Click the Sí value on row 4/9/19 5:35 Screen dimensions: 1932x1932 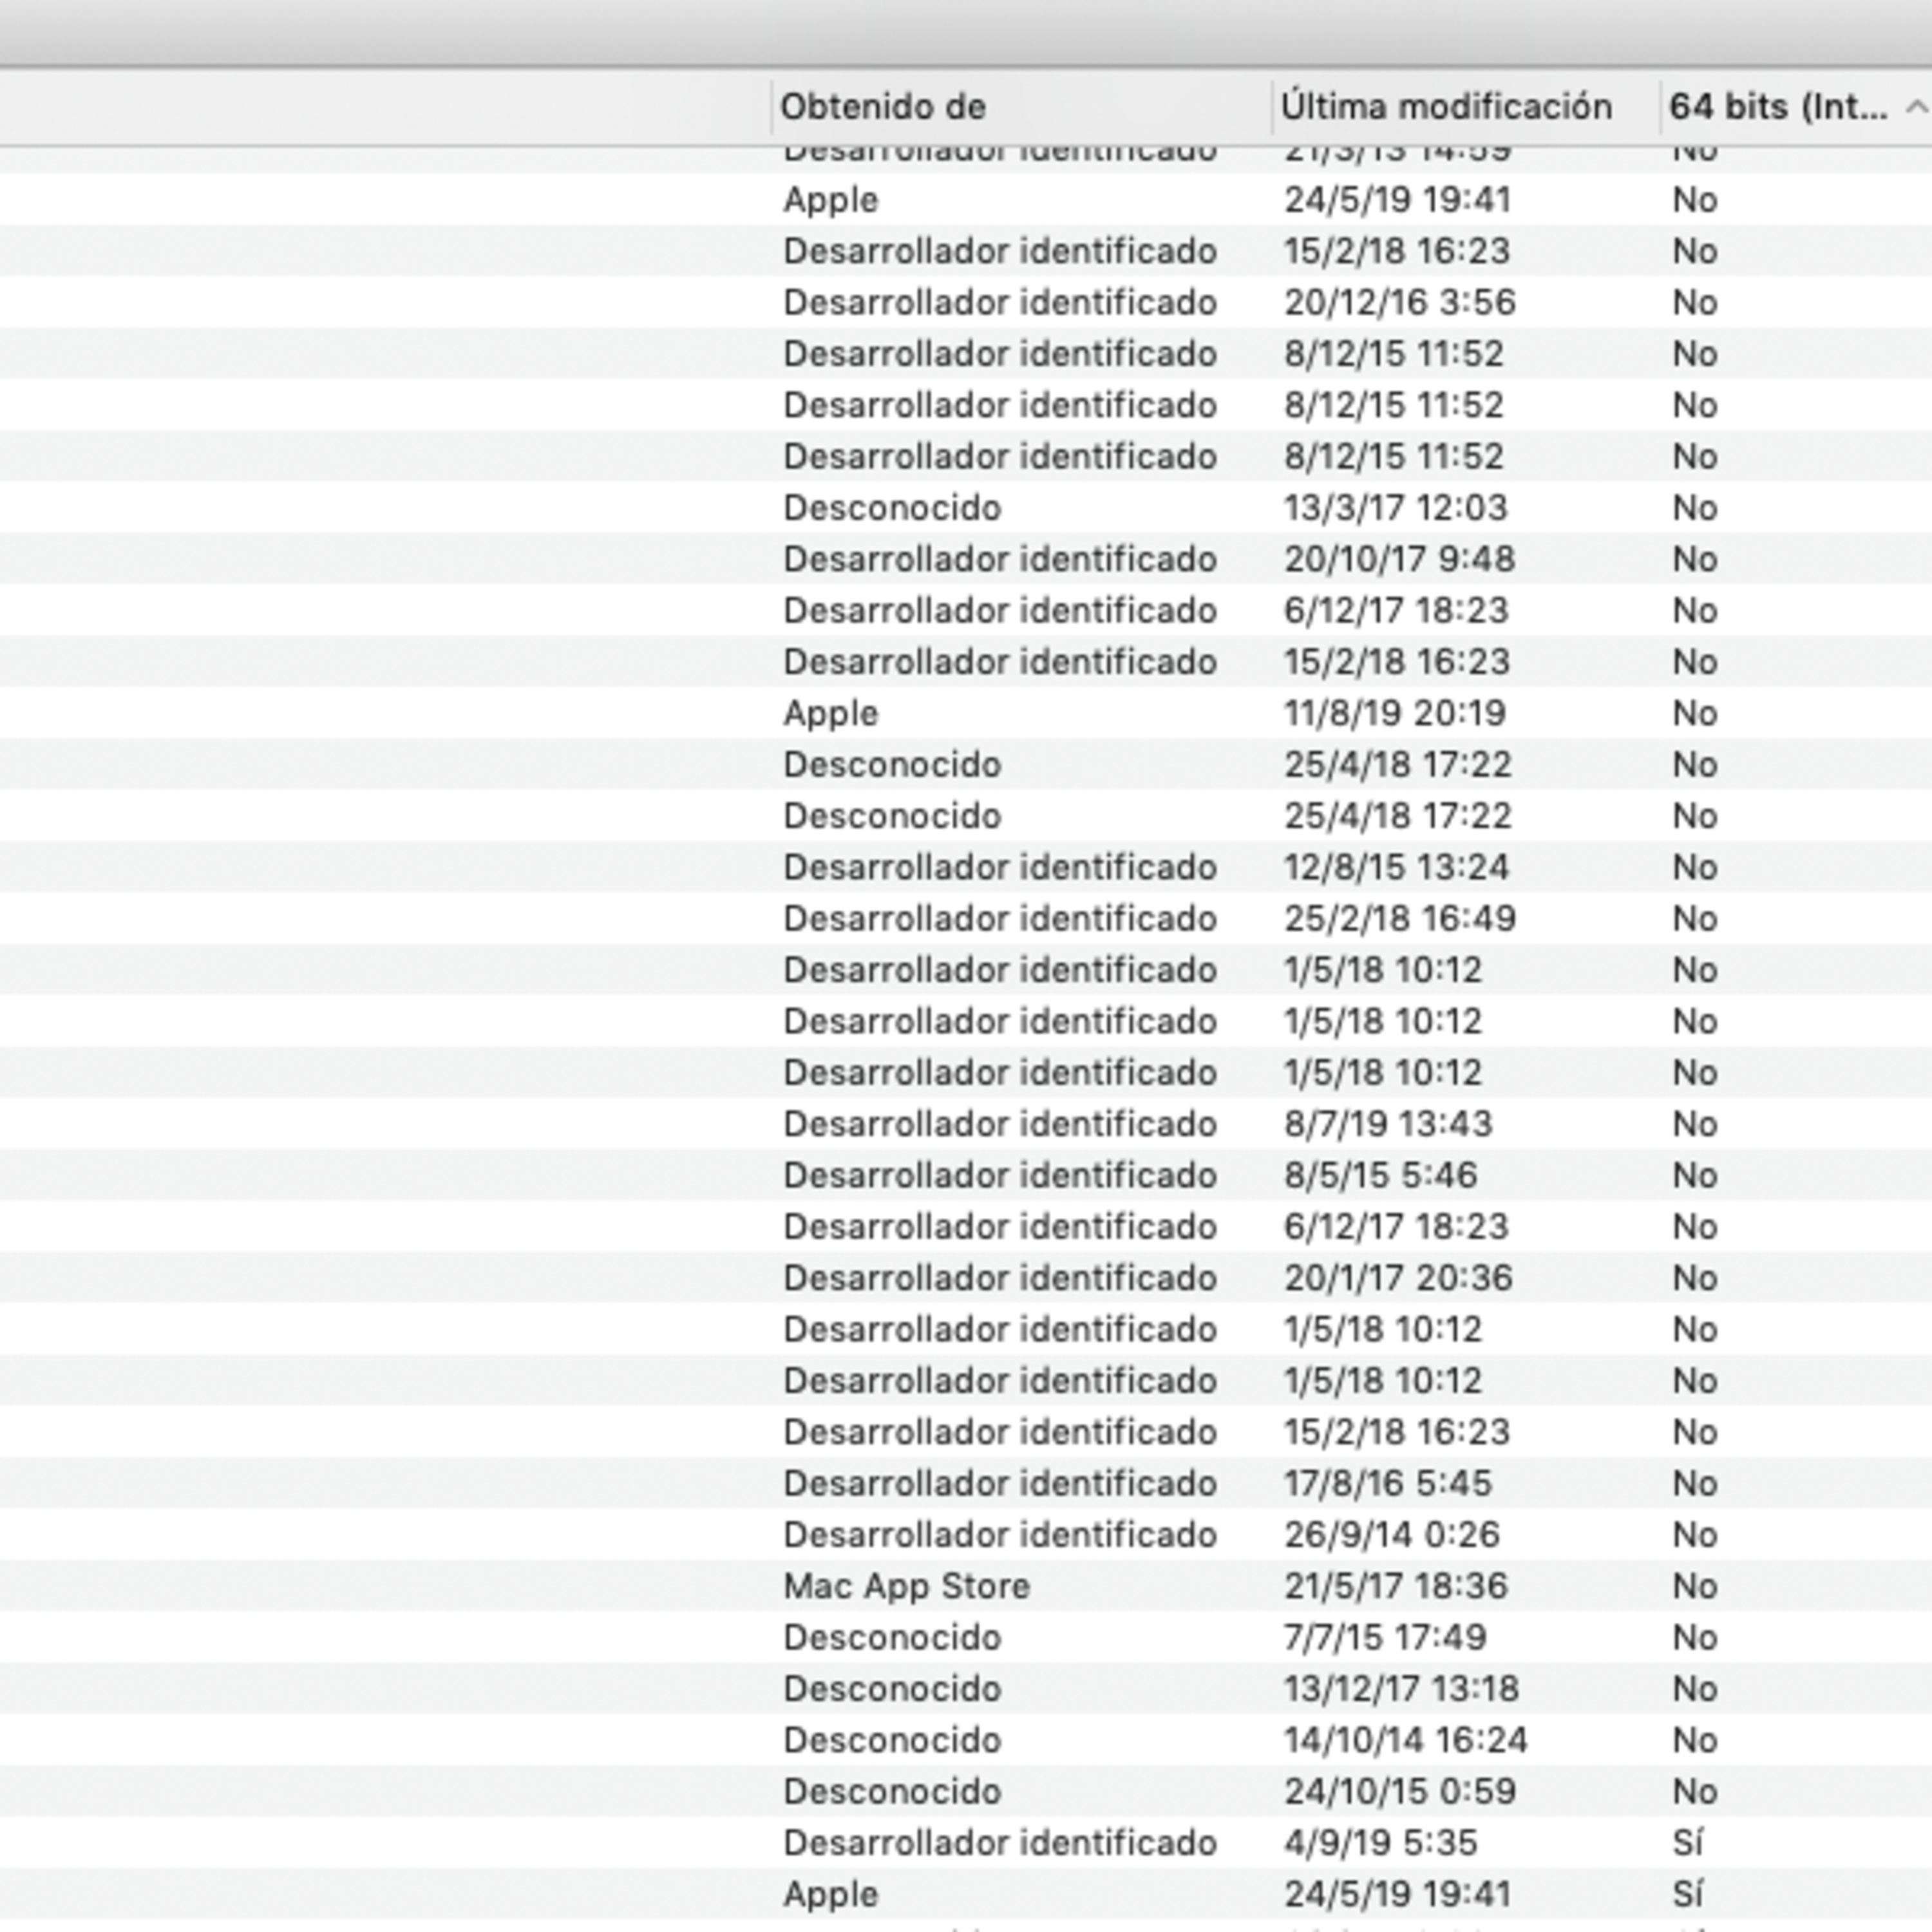click(1688, 1842)
